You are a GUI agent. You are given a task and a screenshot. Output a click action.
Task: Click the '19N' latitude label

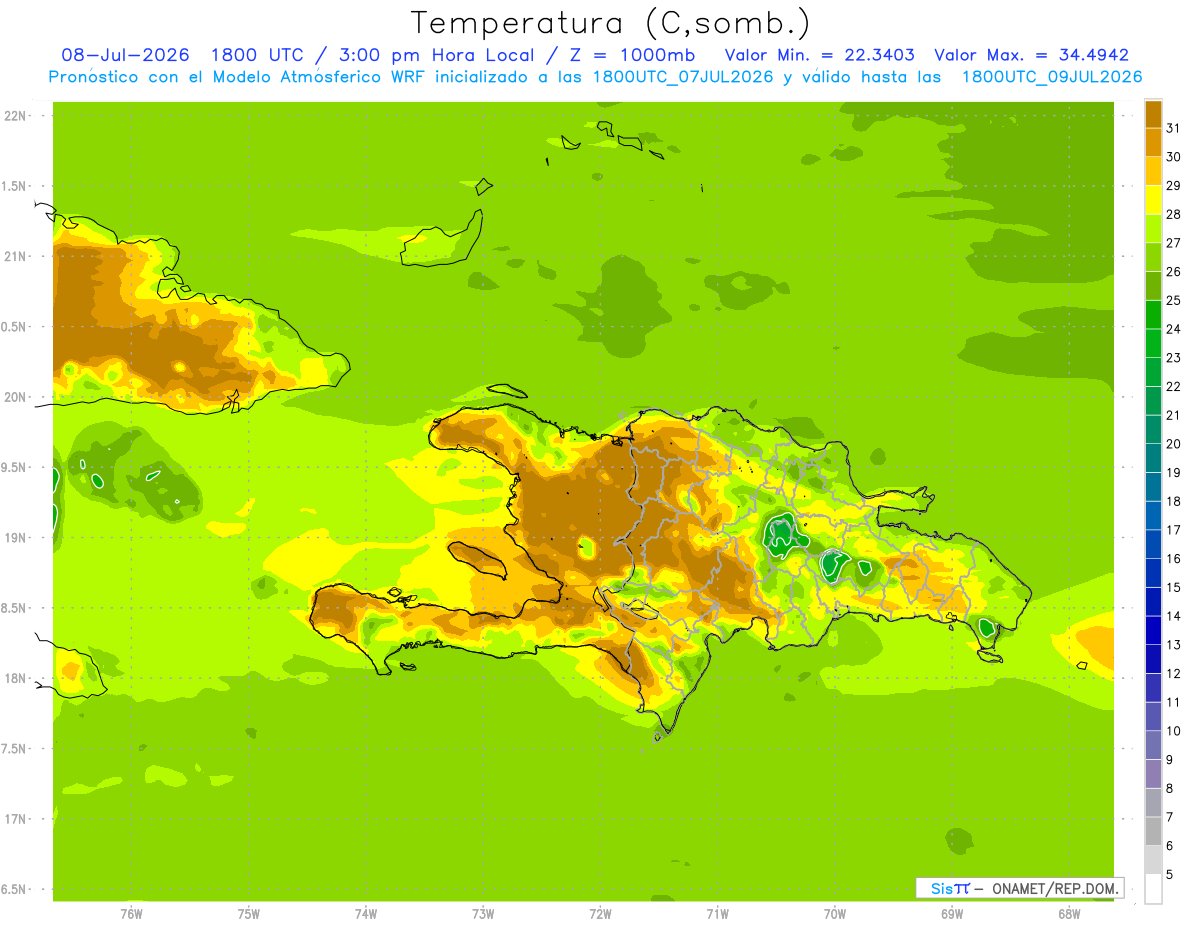15,537
